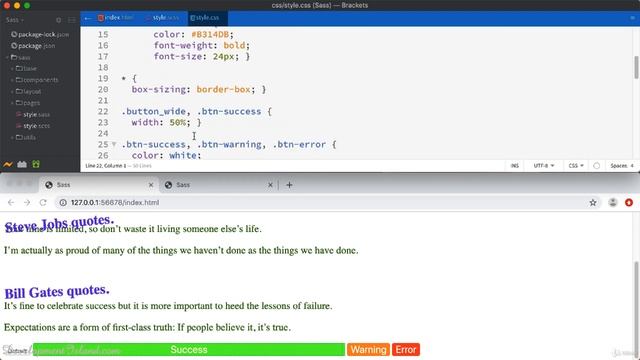Click browser forward arrow button
The width and height of the screenshot is (640, 360).
coord(27,202)
